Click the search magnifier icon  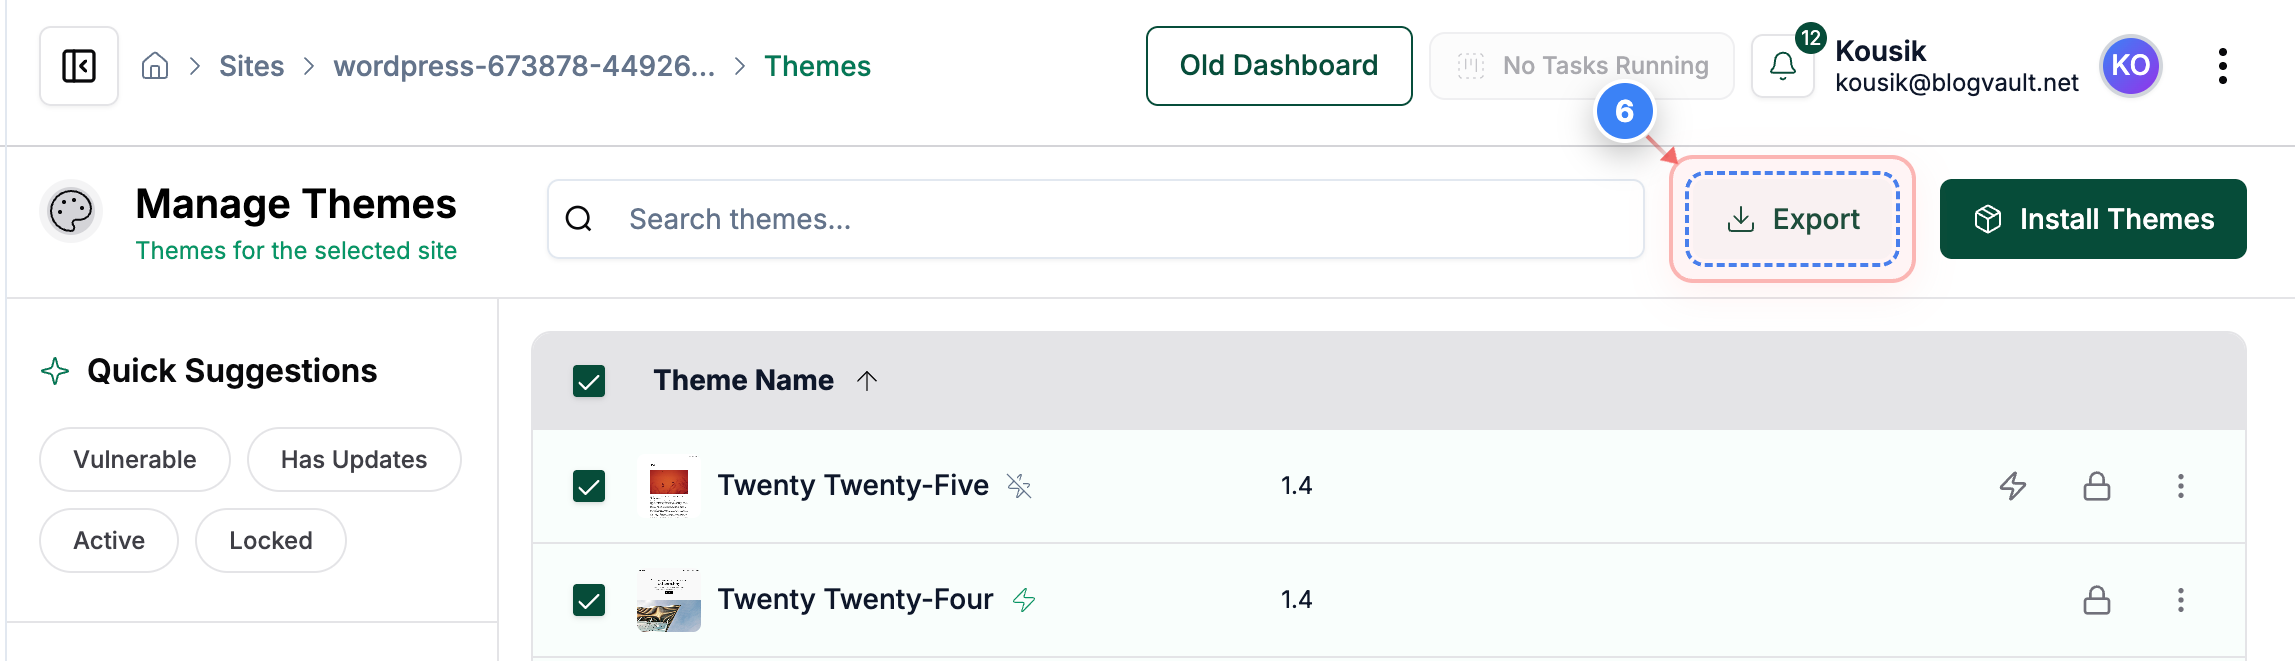(x=580, y=218)
